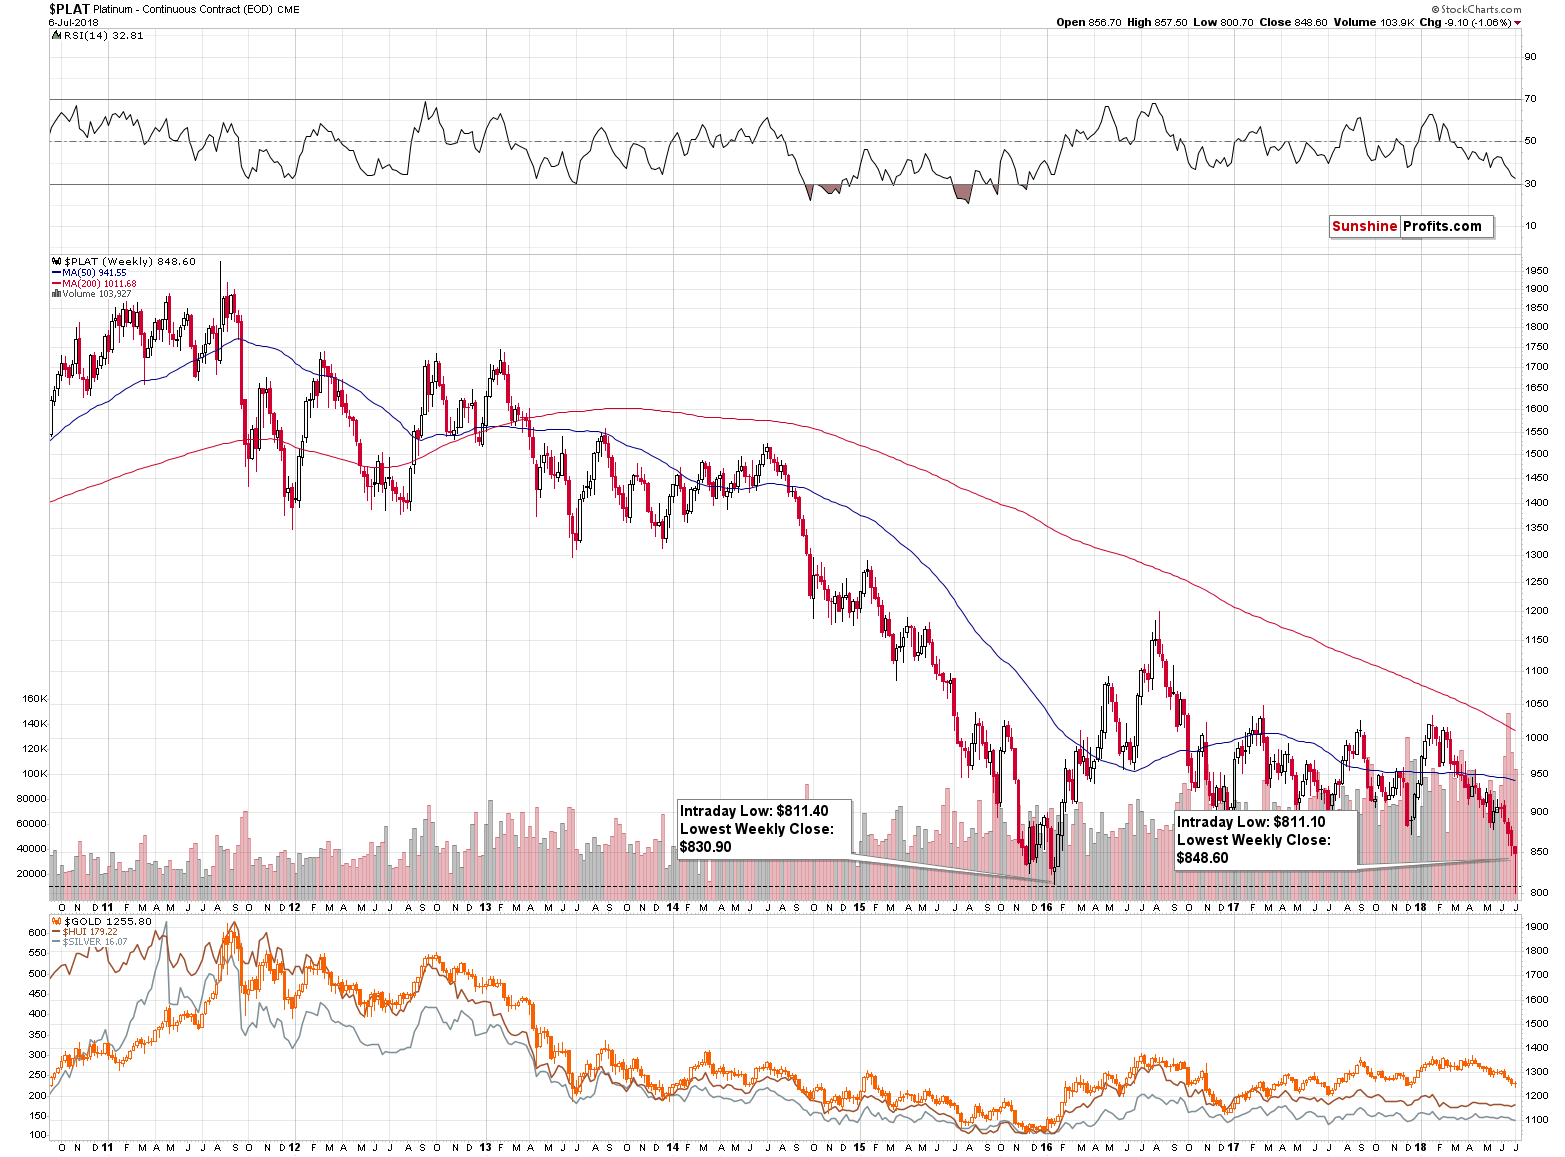
Task: Click the 18 year marker on the bottom time axis
Action: 1421,1147
